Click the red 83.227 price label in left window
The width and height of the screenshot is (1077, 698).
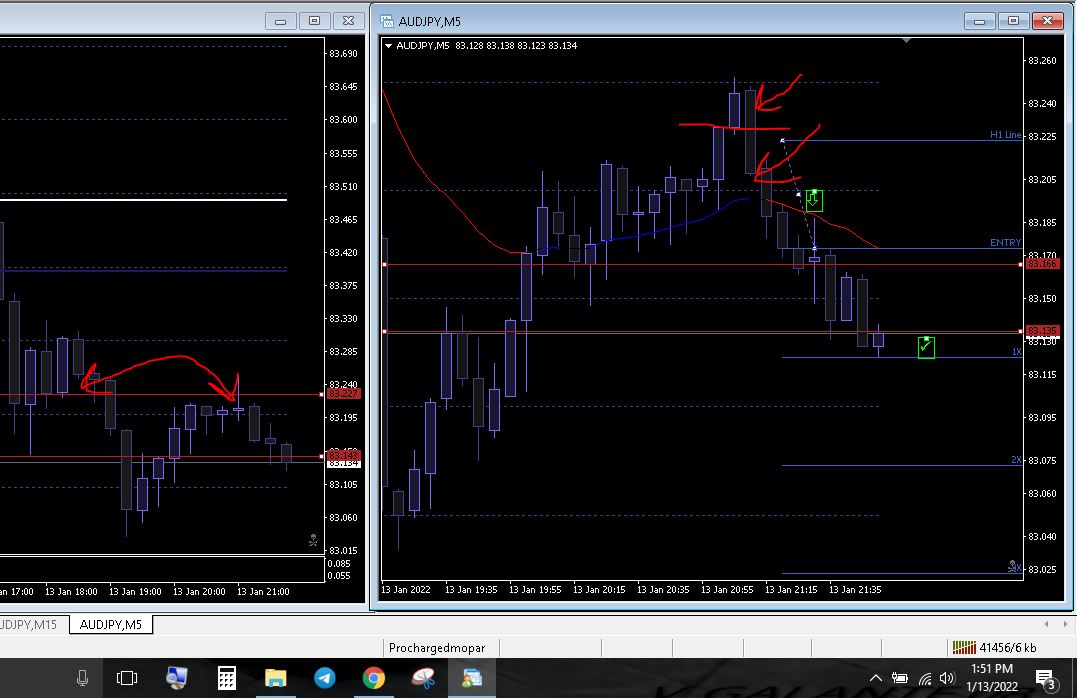[343, 394]
